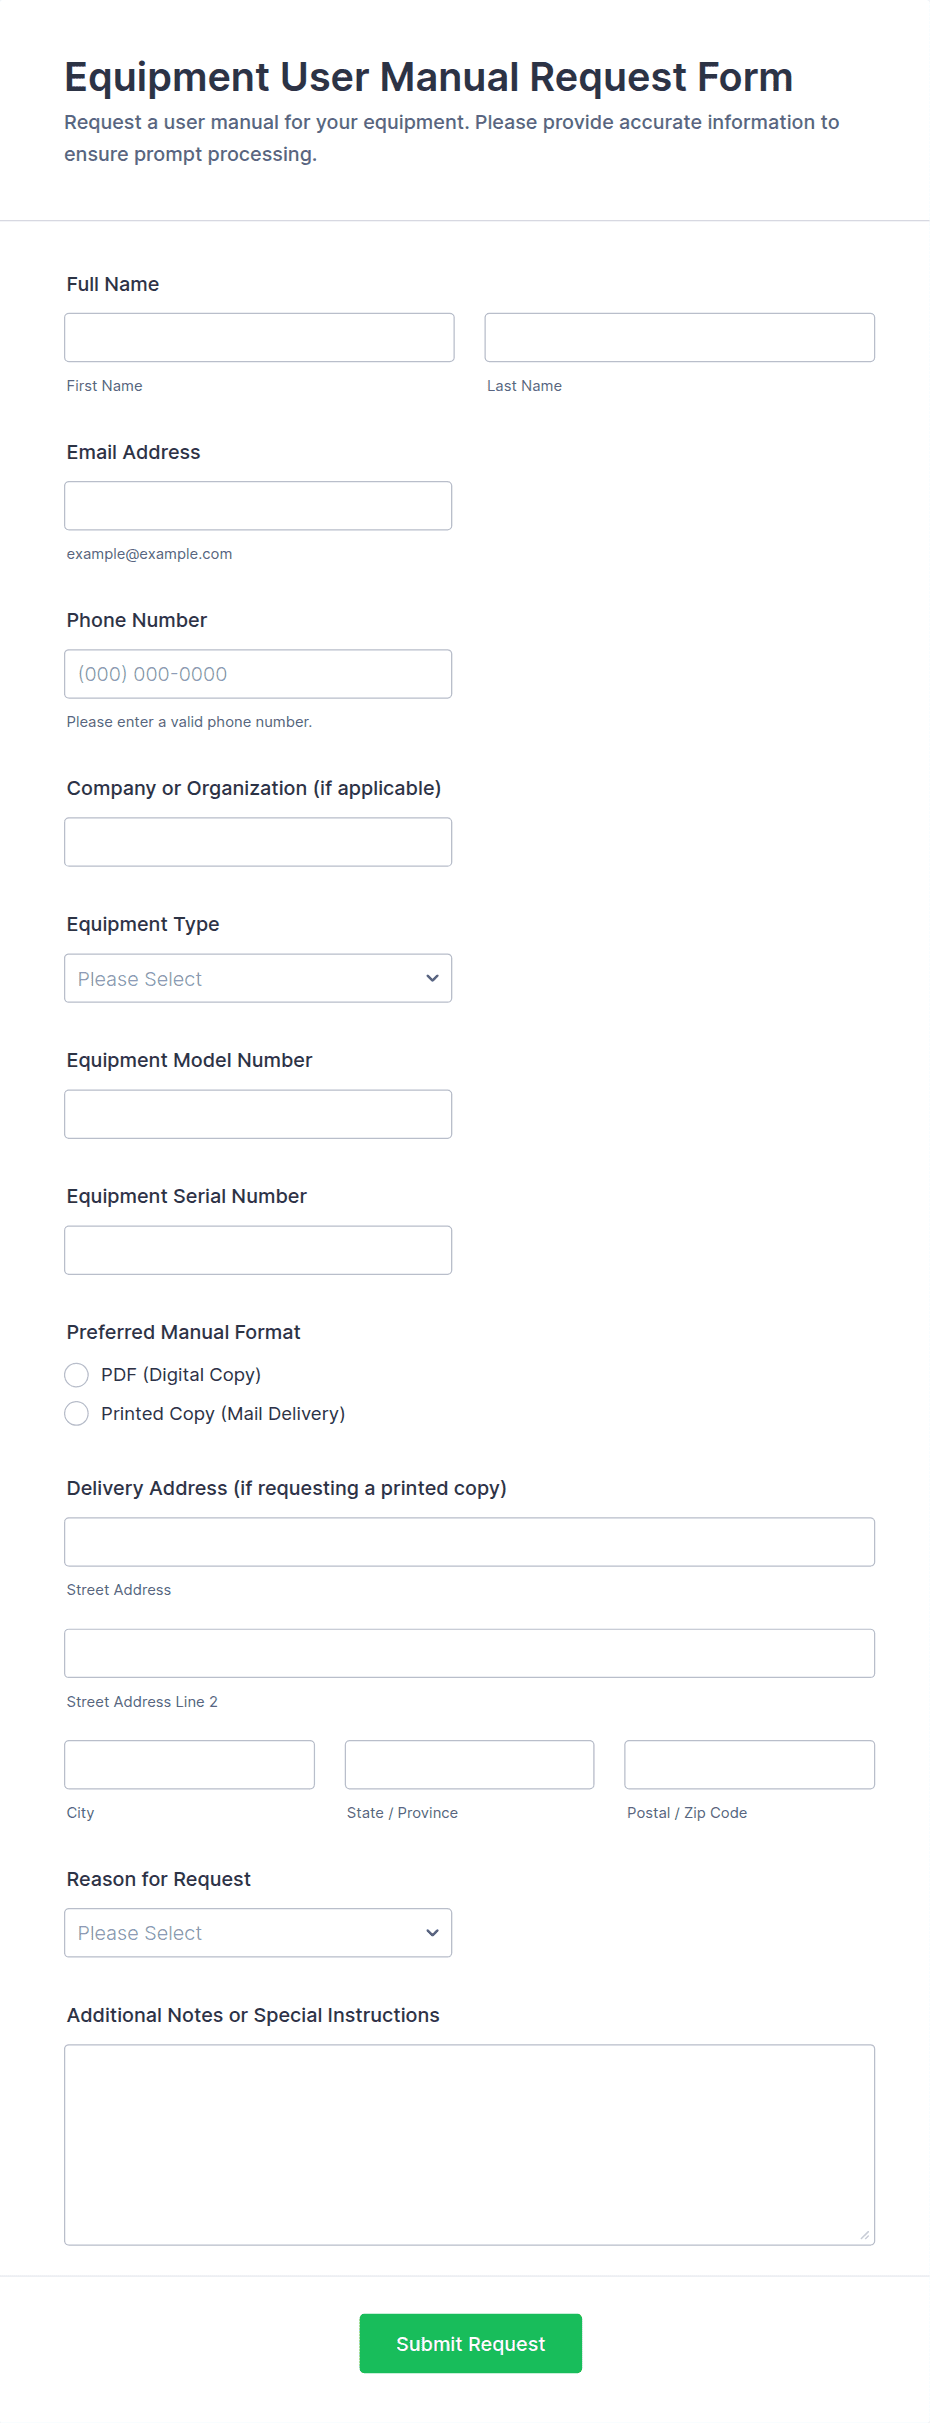
Task: Click the Last Name input field
Action: (679, 338)
